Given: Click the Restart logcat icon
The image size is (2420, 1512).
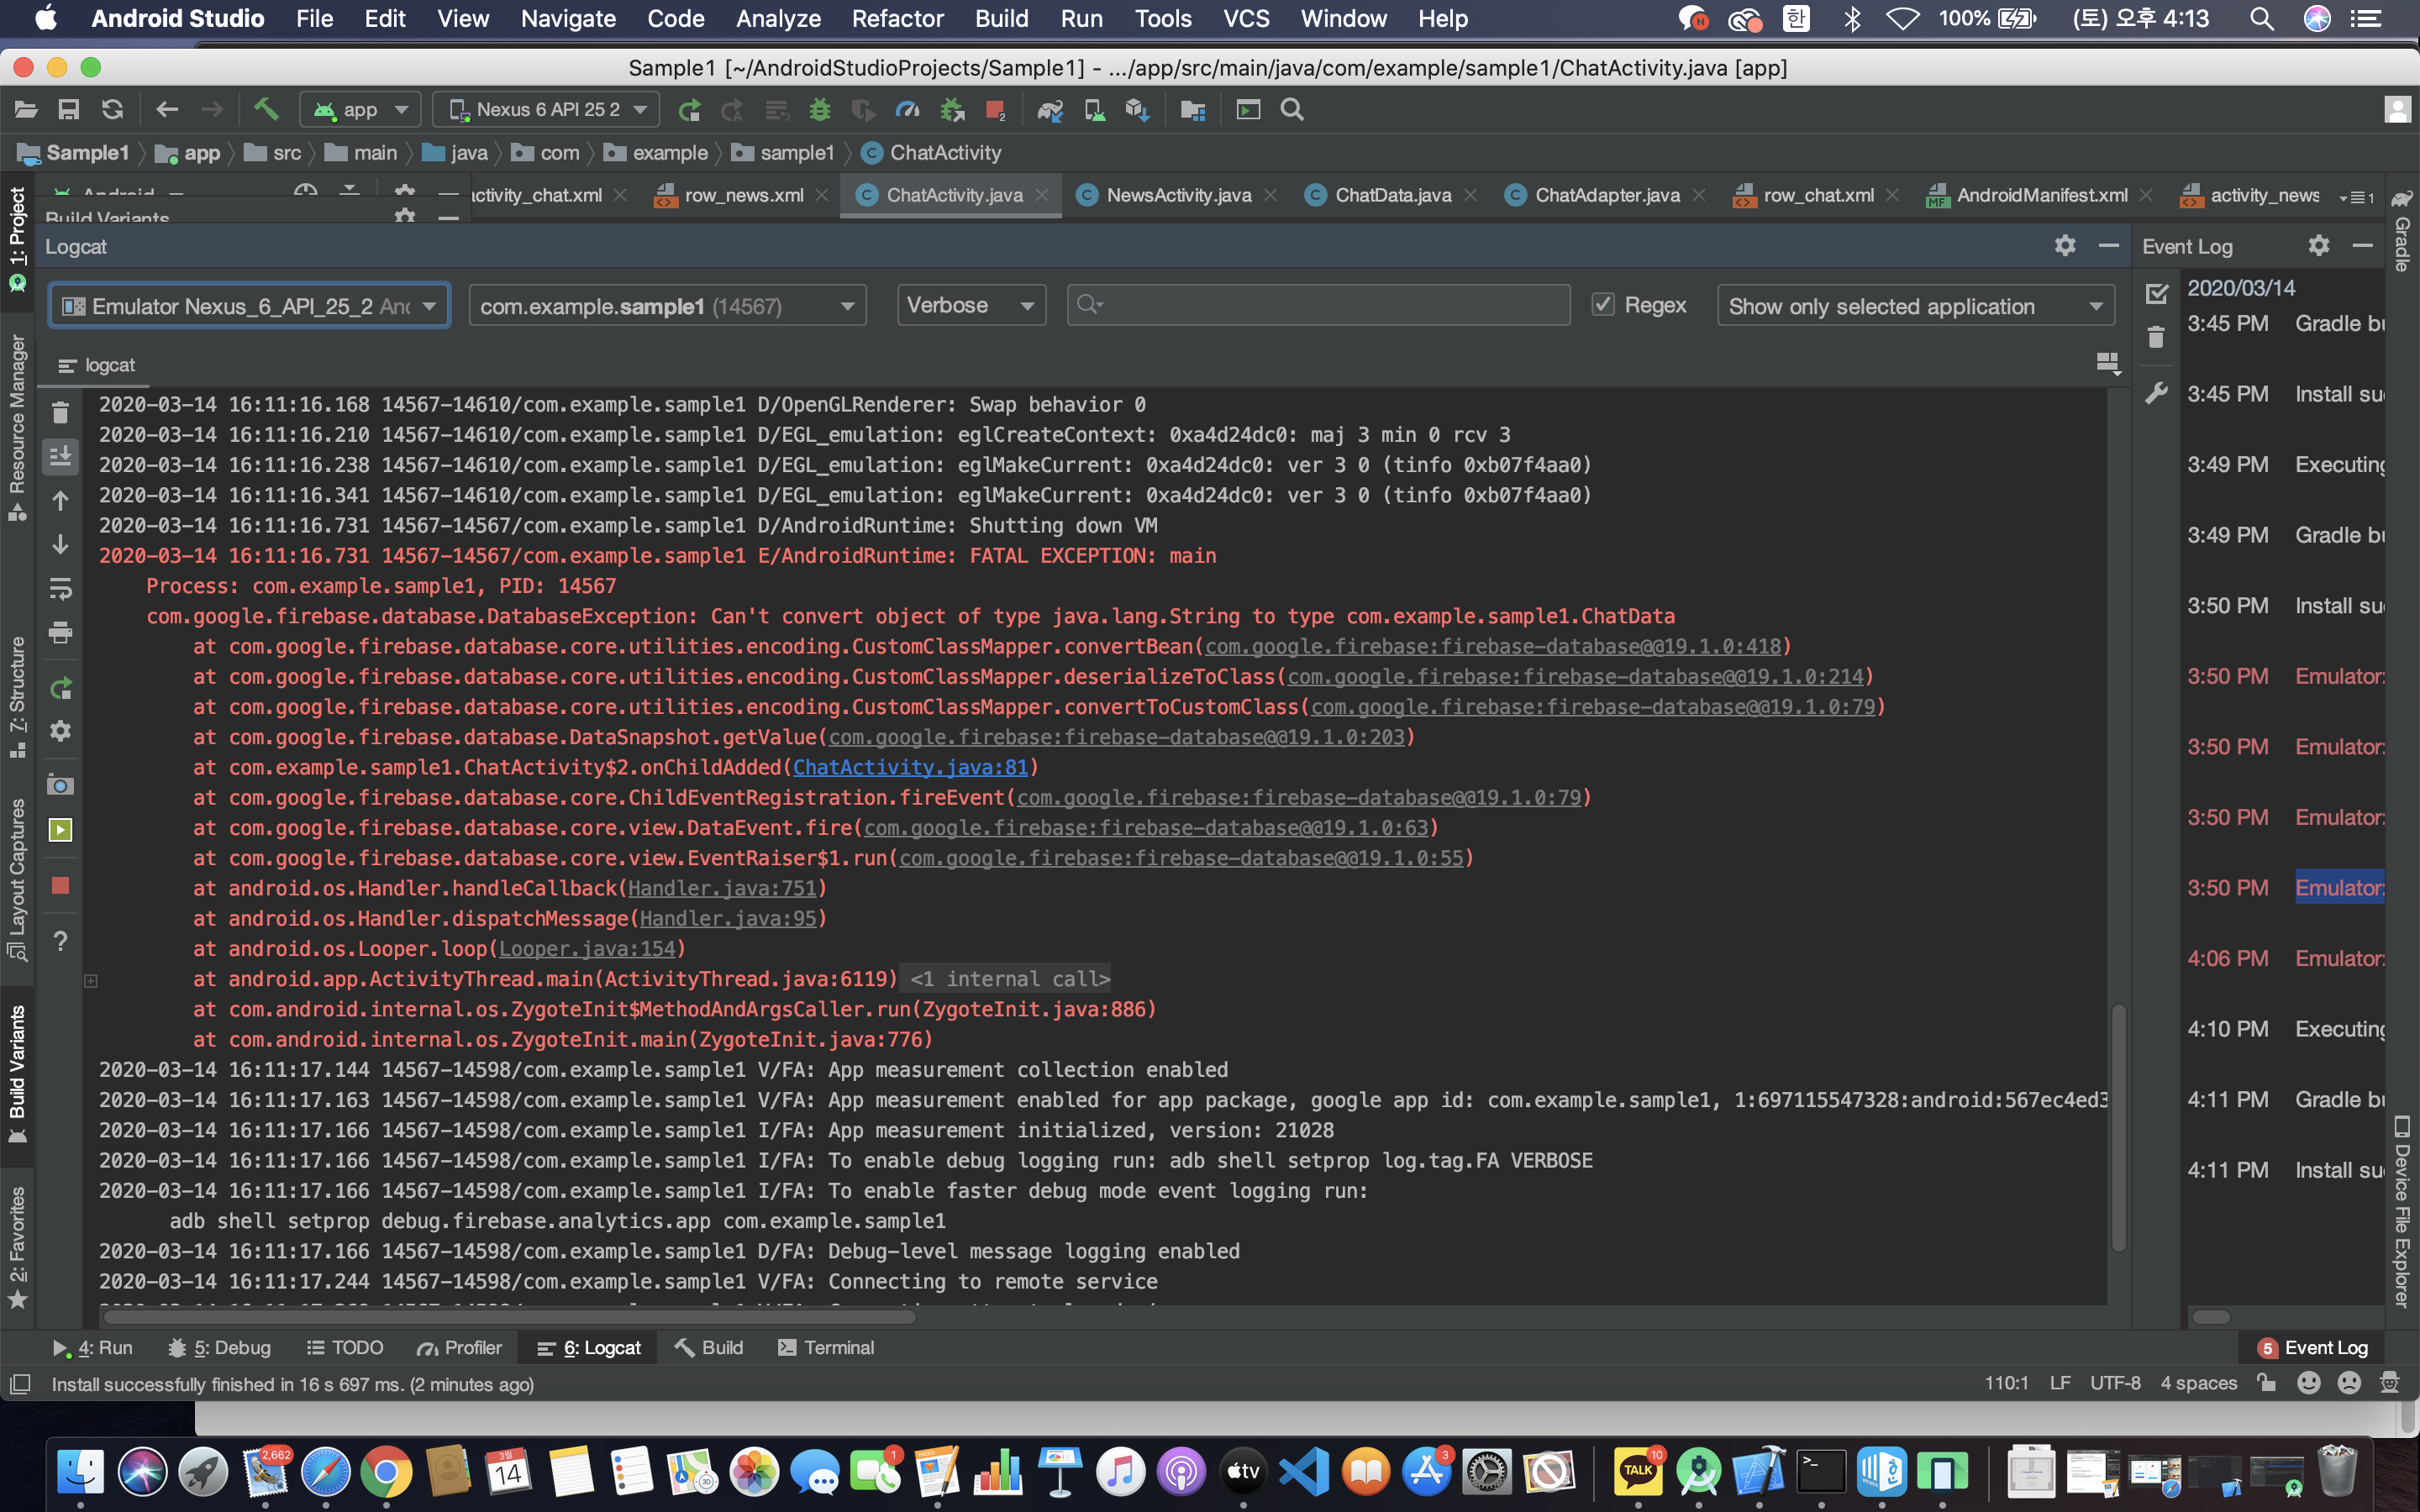Looking at the screenshot, I should pos(60,688).
